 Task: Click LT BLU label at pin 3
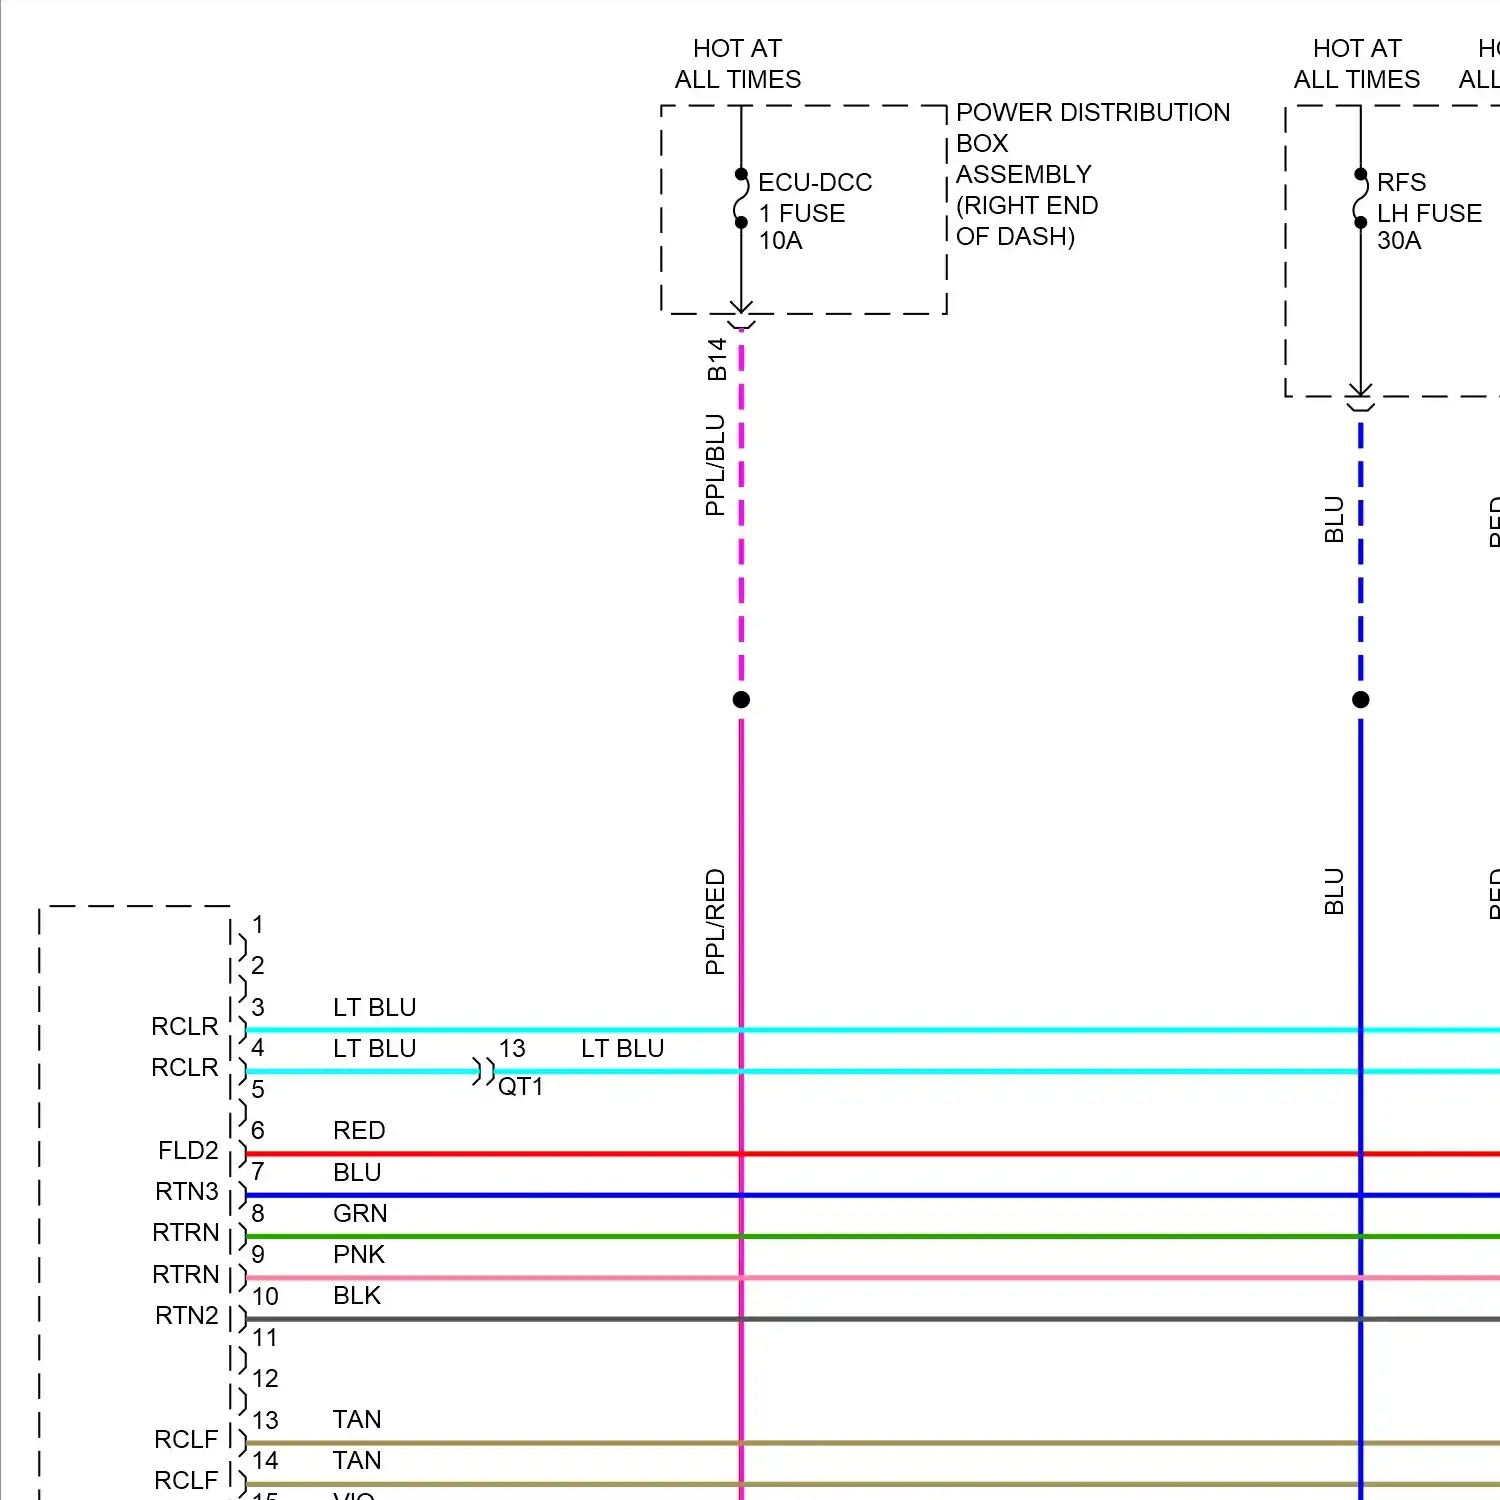pyautogui.click(x=375, y=1007)
